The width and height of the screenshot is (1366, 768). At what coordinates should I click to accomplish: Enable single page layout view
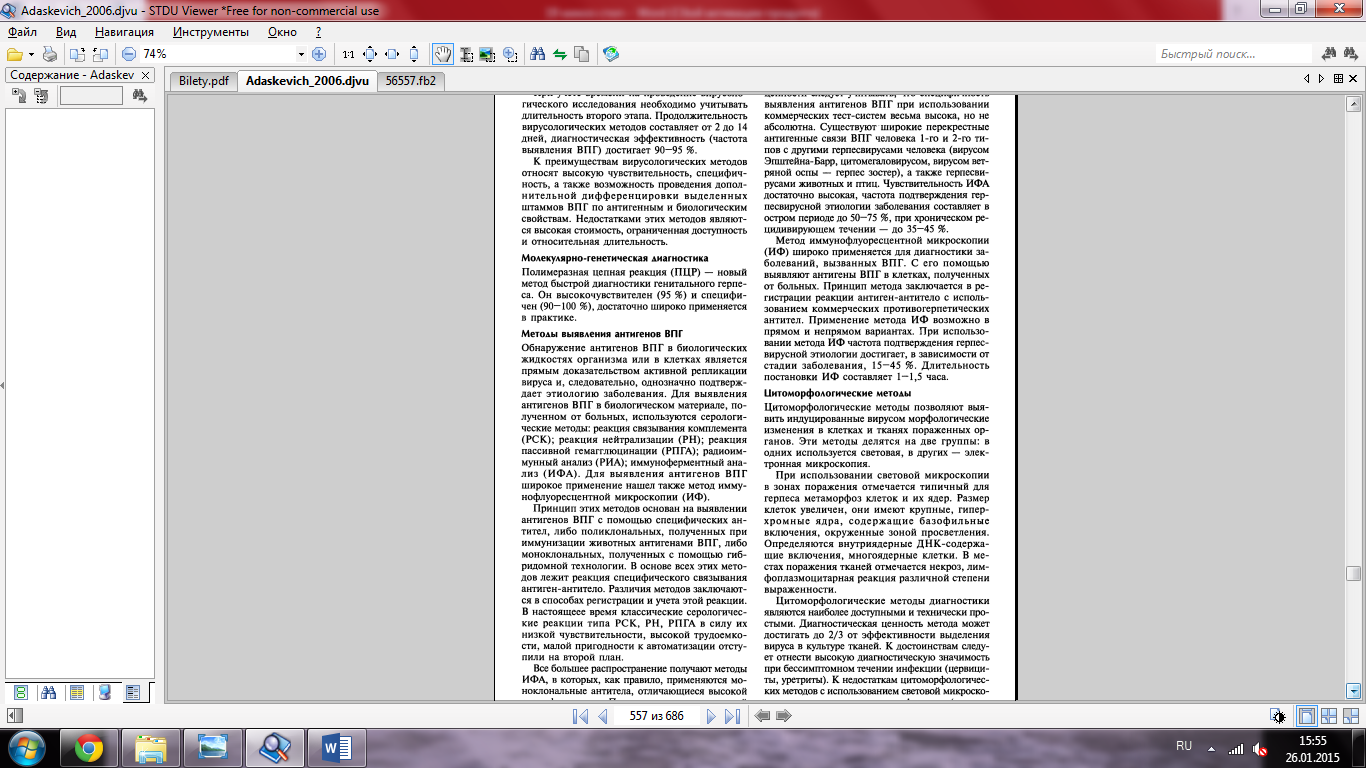1306,716
